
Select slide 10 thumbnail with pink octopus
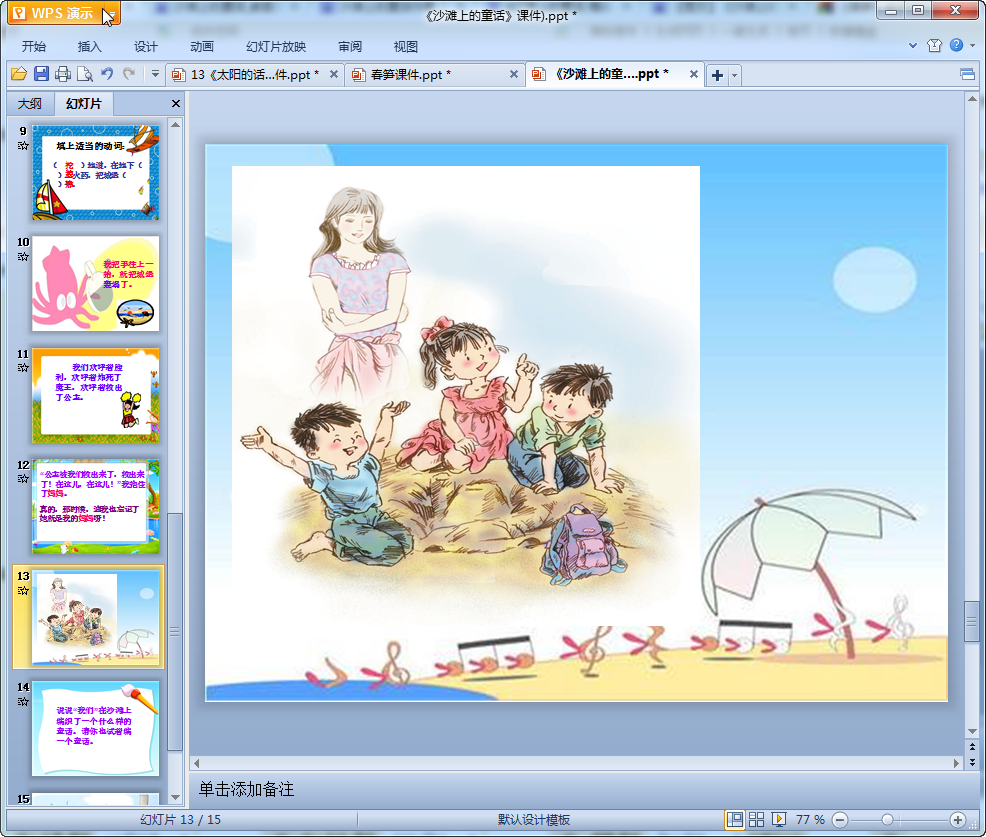(x=96, y=284)
